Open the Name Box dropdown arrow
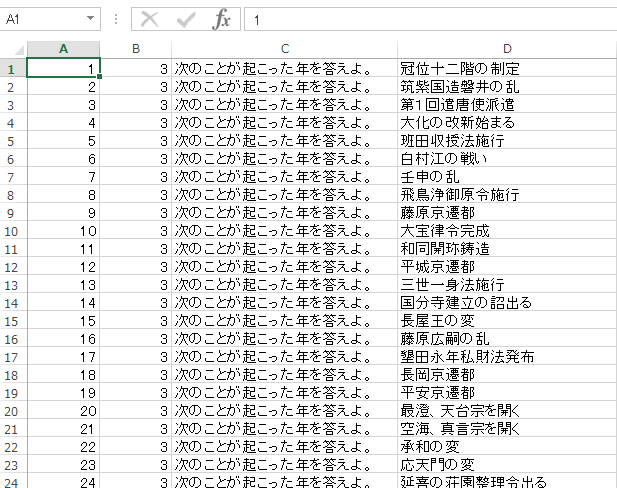The width and height of the screenshot is (617, 488). 92,19
